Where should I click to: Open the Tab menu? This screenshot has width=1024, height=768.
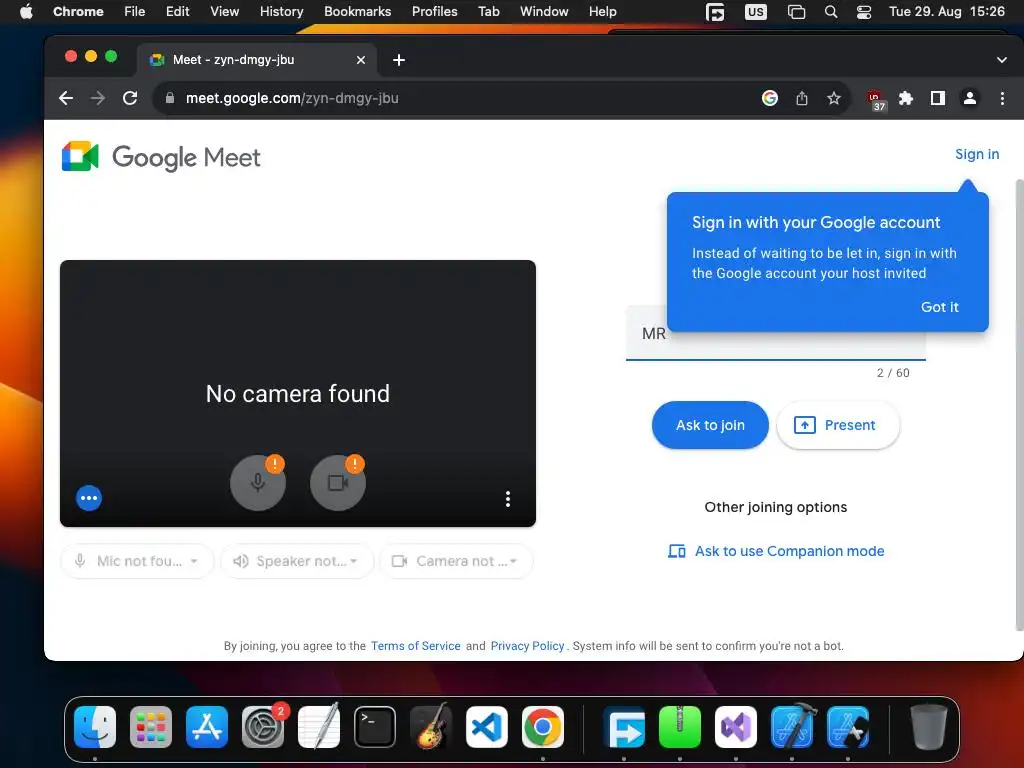(x=488, y=11)
